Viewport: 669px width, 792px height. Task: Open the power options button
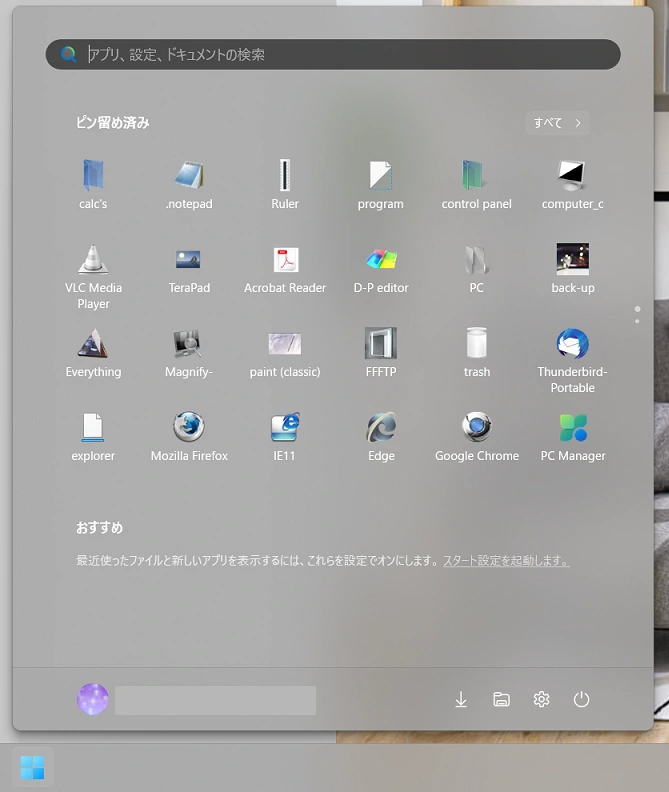(581, 700)
